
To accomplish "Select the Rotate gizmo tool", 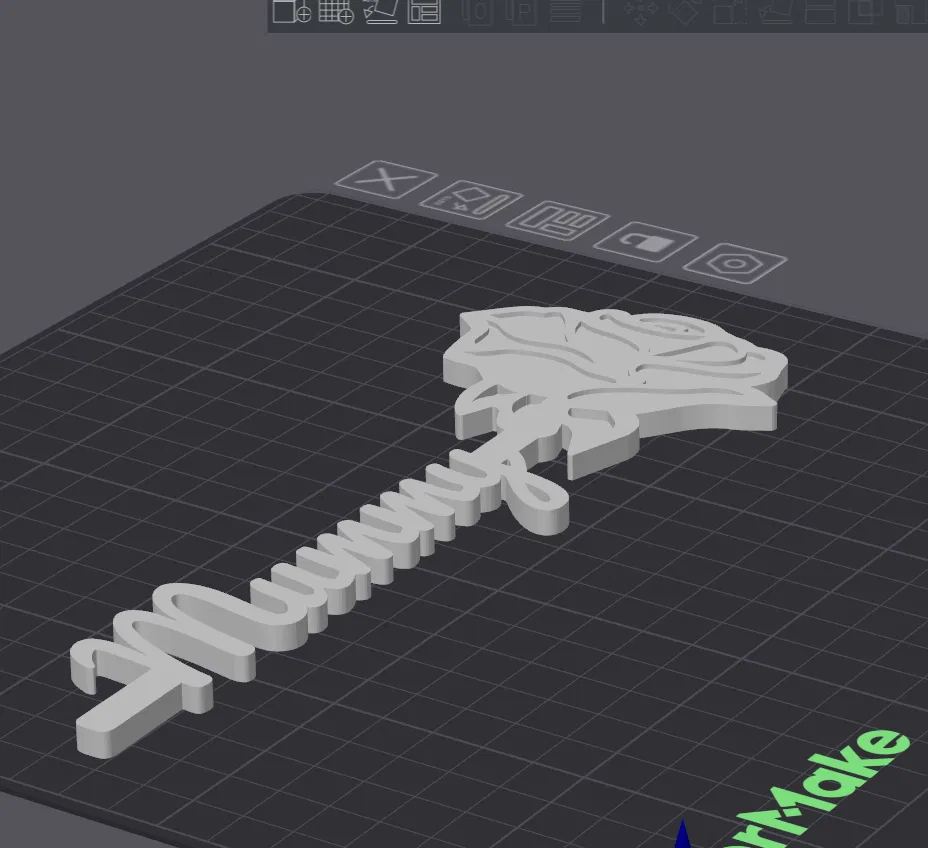I will [685, 12].
